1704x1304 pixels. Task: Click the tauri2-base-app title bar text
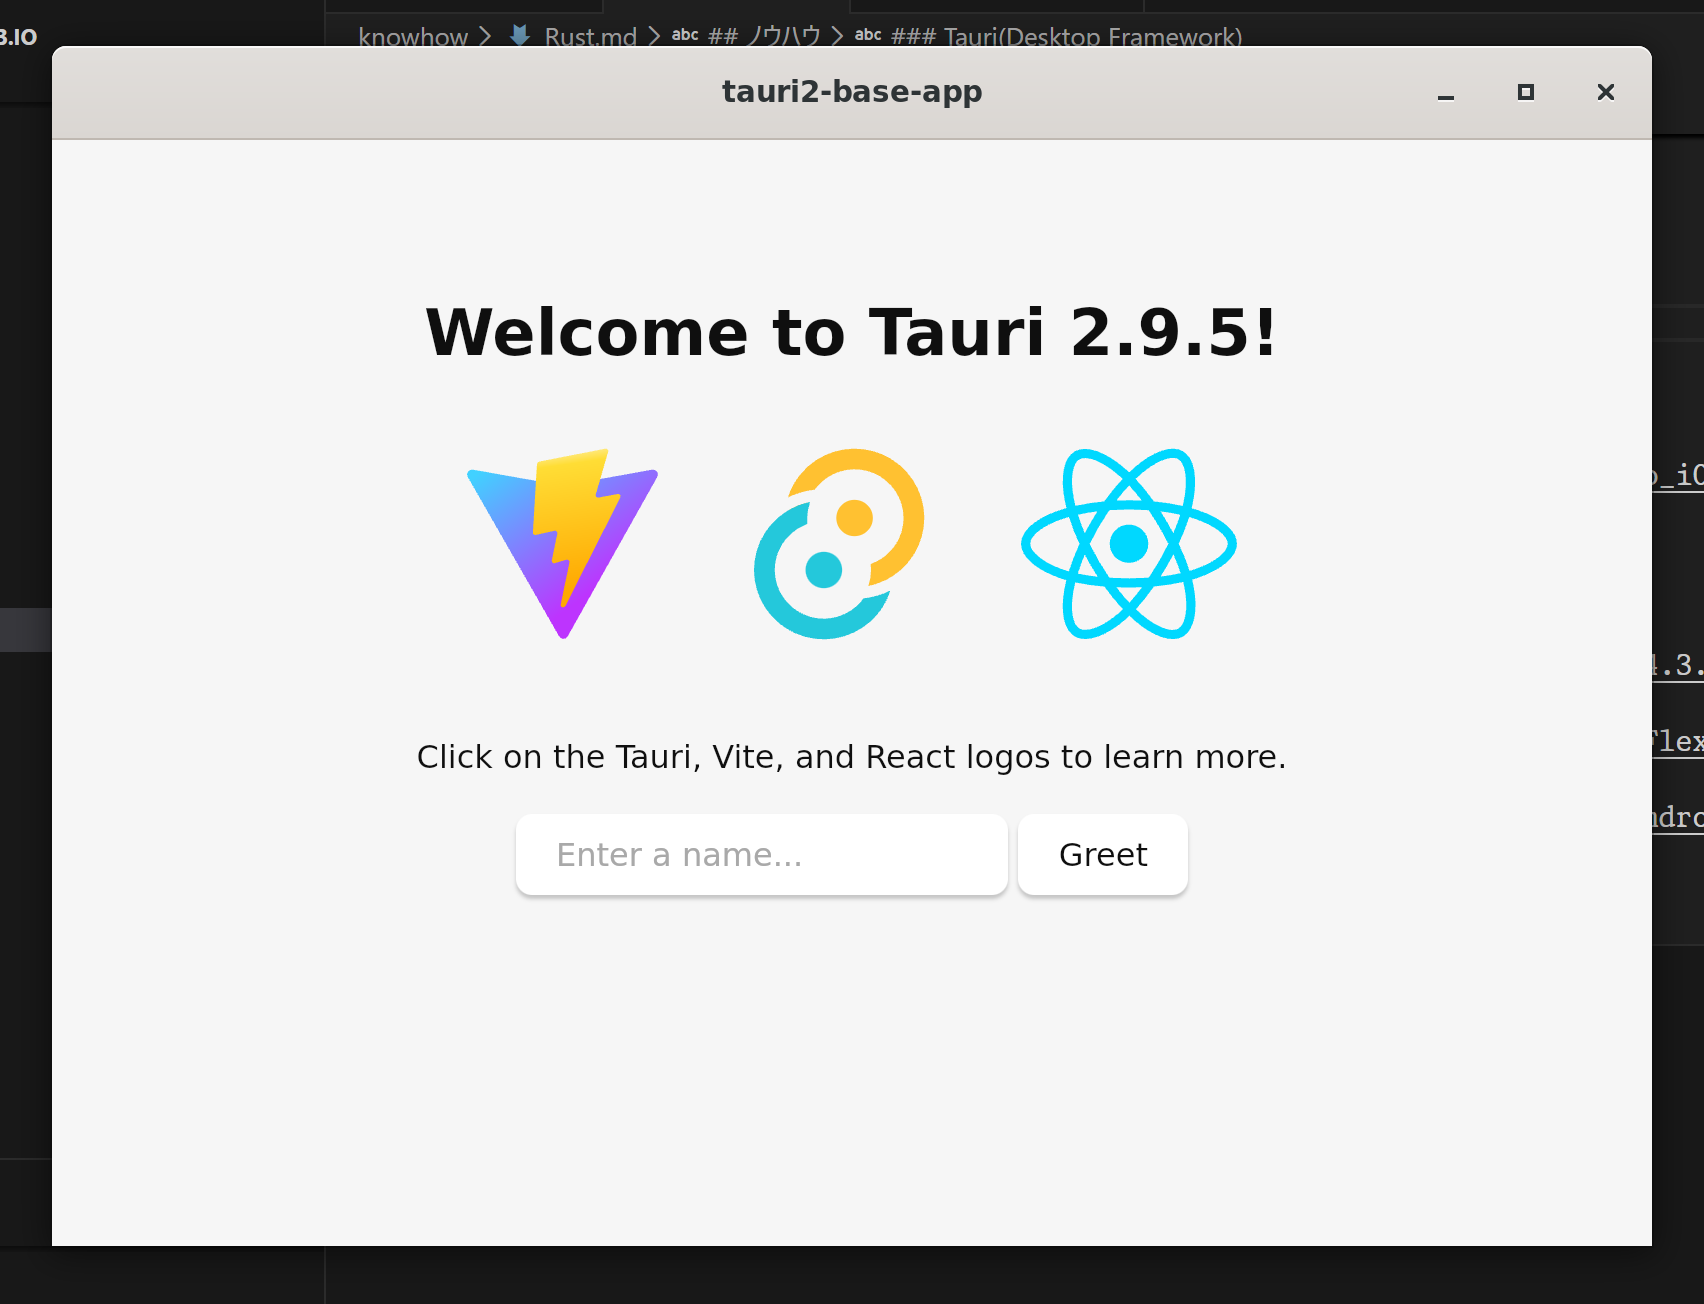(851, 91)
